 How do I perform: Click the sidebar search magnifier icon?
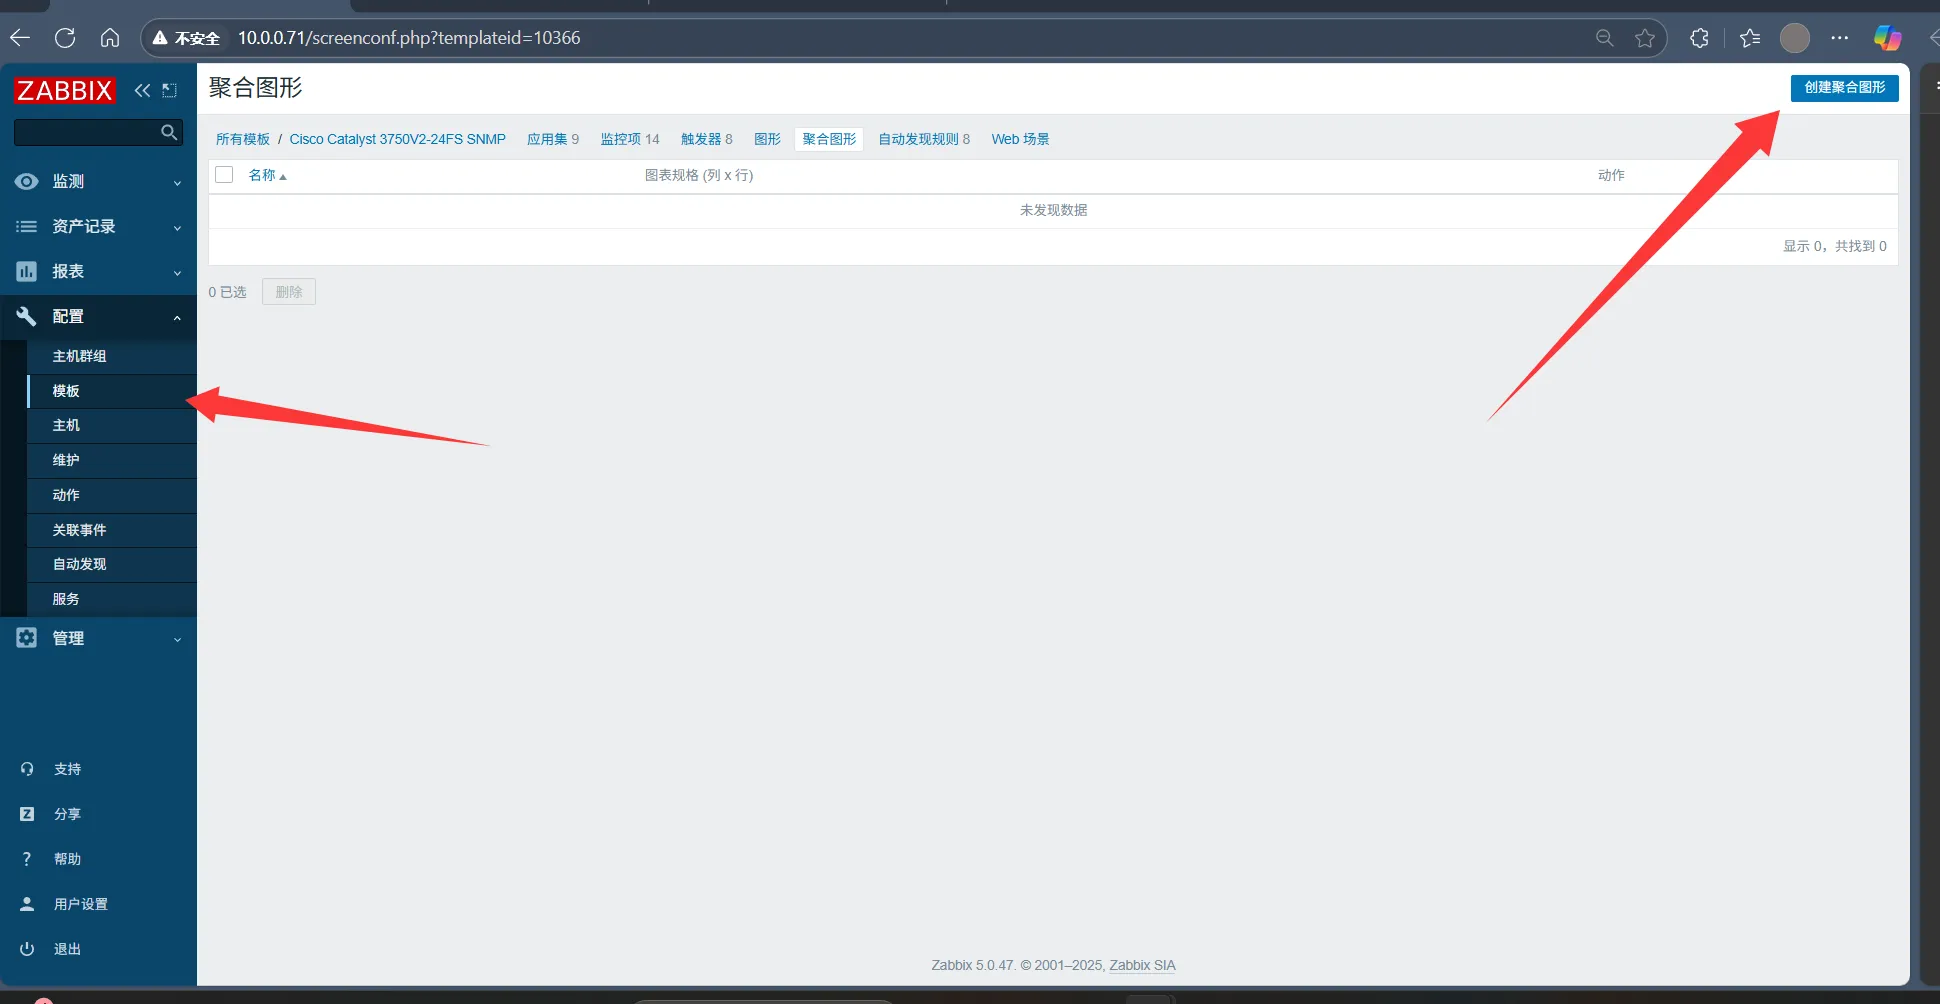169,132
